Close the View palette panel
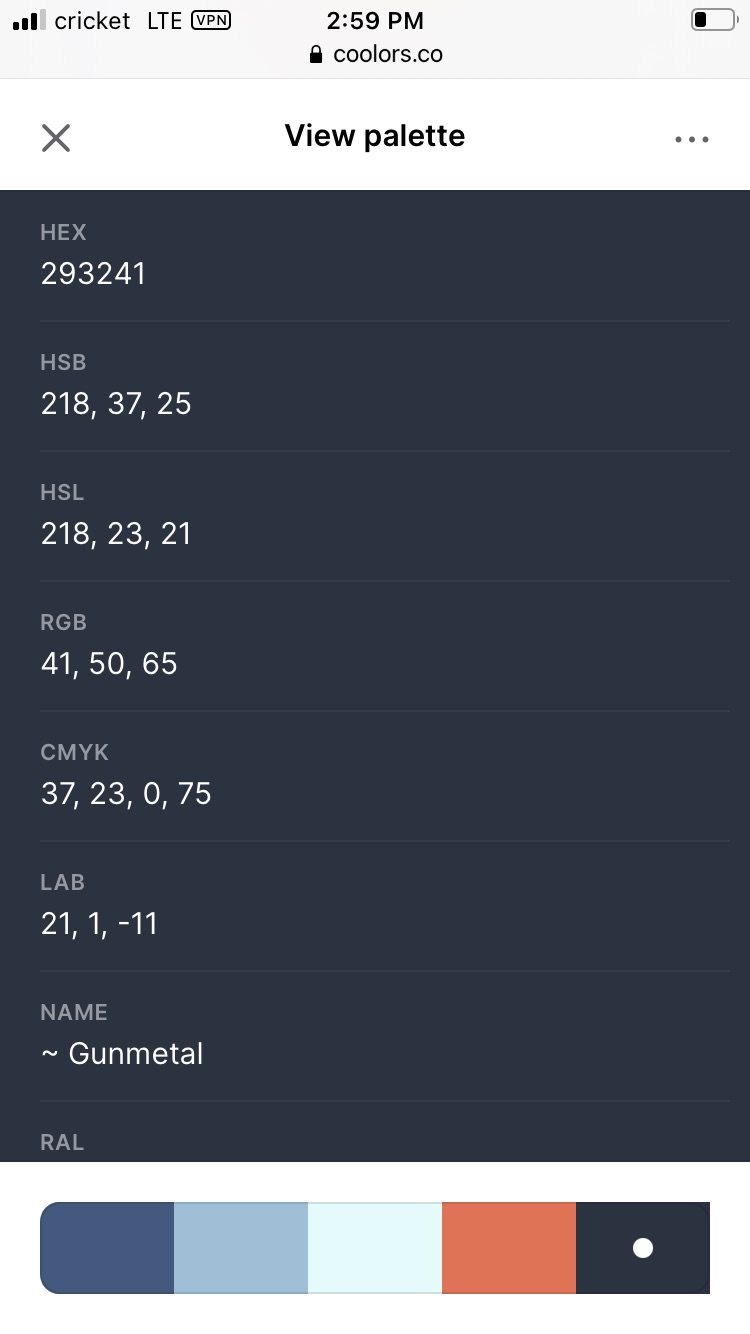Viewport: 750px width, 1334px height. point(56,137)
